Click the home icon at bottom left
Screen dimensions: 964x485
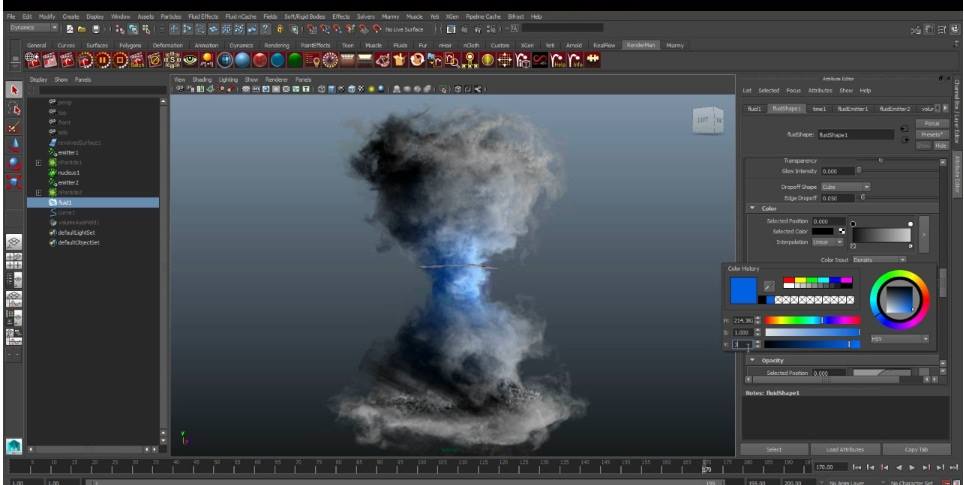14,446
